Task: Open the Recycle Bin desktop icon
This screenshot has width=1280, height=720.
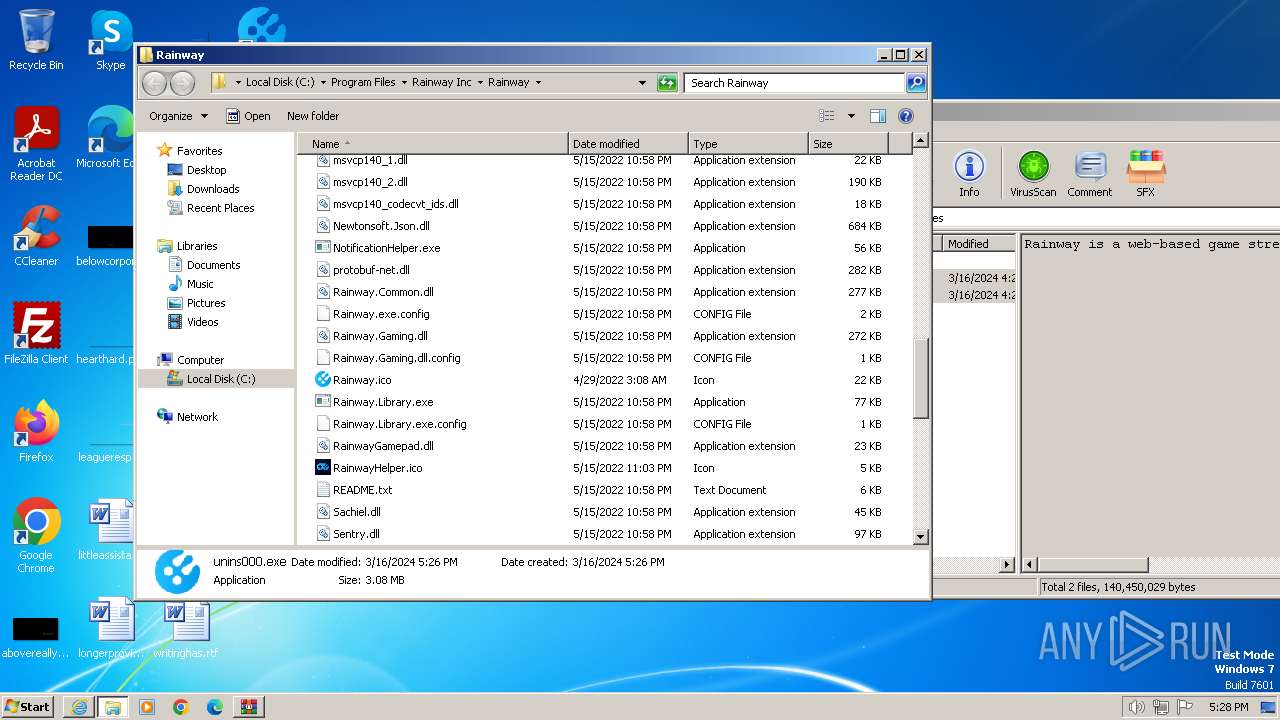Action: [x=36, y=40]
